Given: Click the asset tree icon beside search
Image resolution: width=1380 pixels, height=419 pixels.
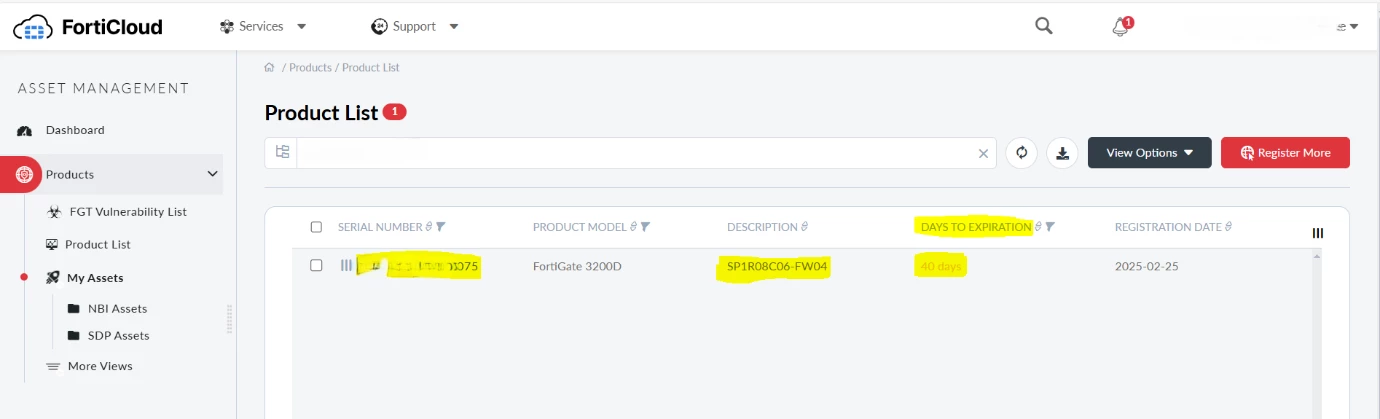Looking at the screenshot, I should click(x=282, y=153).
